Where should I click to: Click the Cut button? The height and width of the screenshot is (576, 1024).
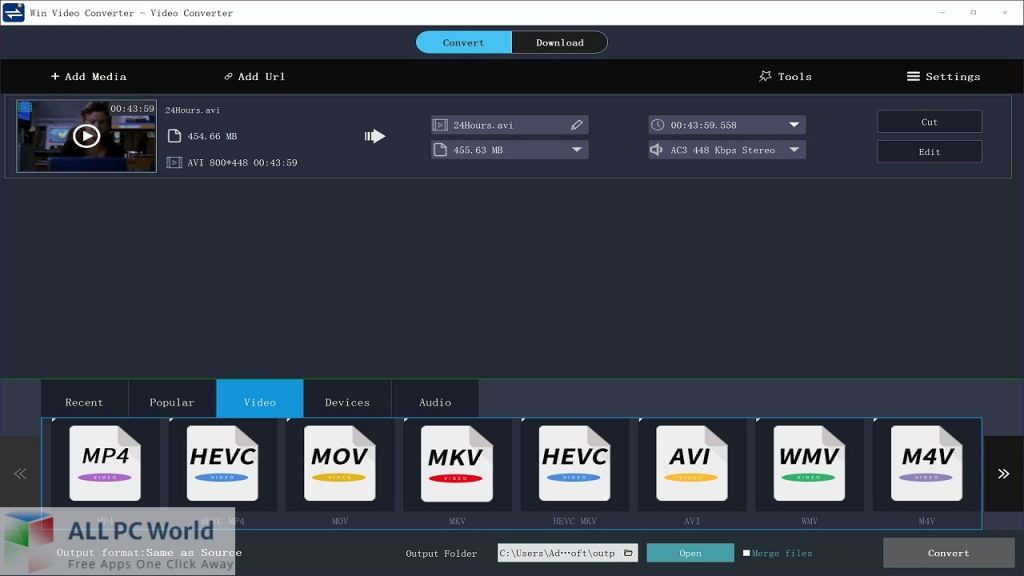pos(929,122)
